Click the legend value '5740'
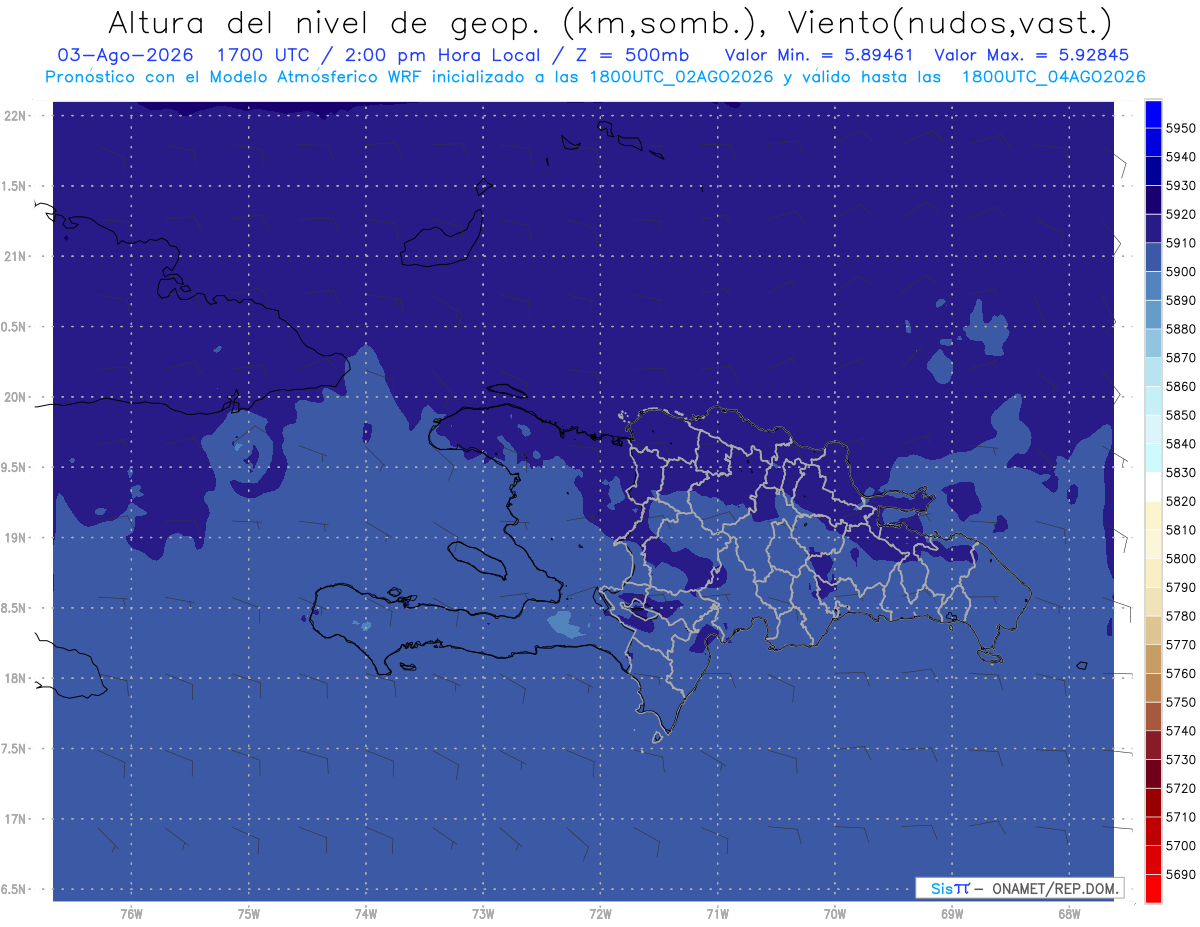1200x927 pixels. 1181,731
